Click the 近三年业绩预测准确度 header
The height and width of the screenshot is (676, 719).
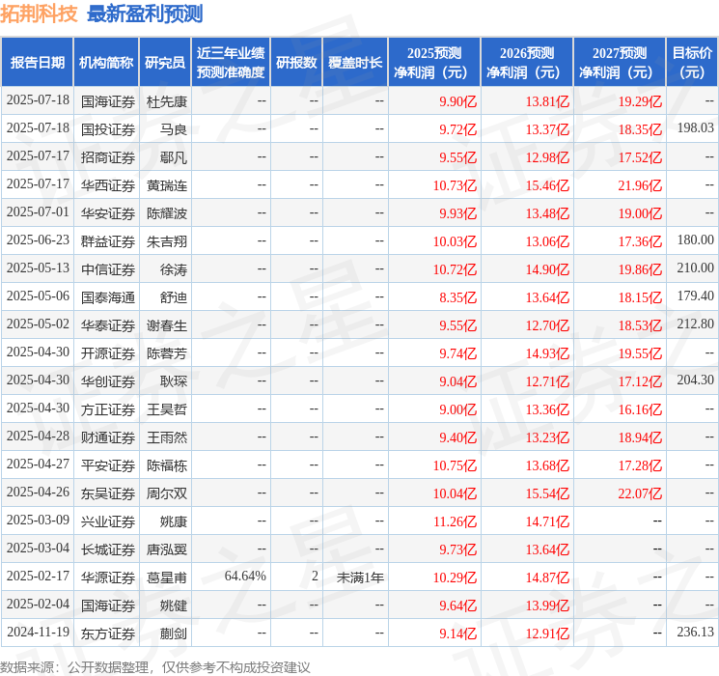(231, 62)
